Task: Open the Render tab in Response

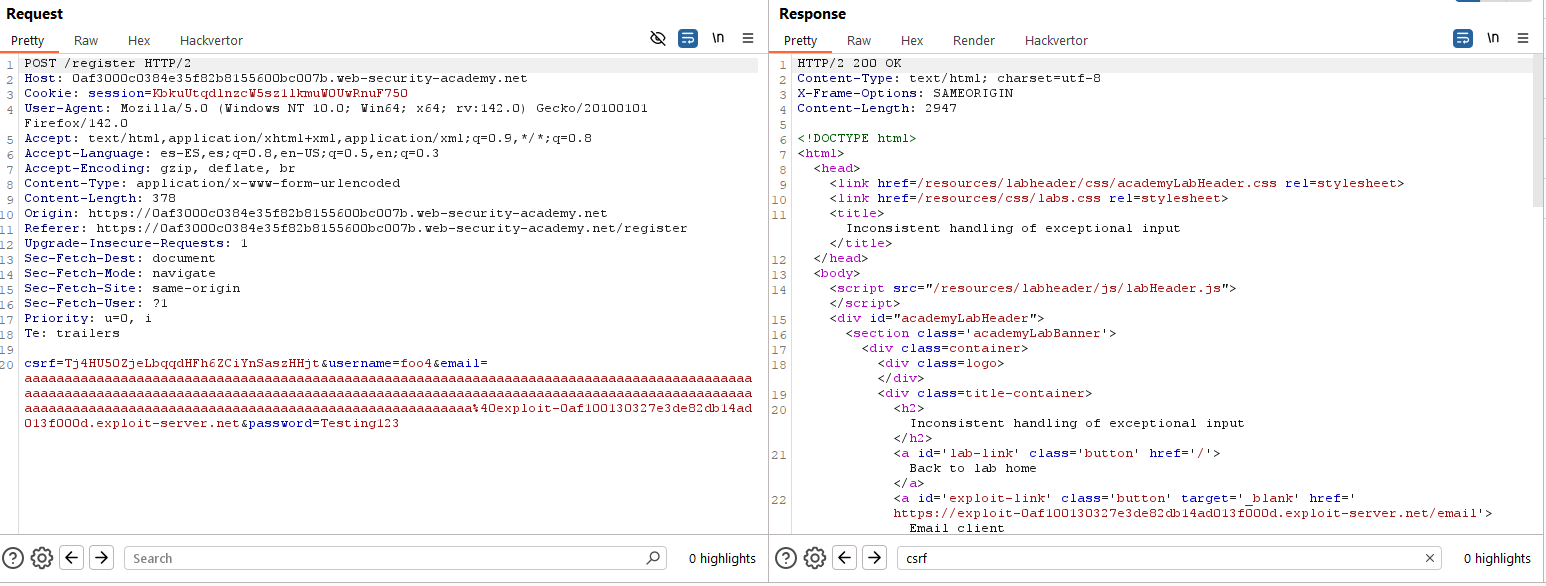Action: point(973,41)
